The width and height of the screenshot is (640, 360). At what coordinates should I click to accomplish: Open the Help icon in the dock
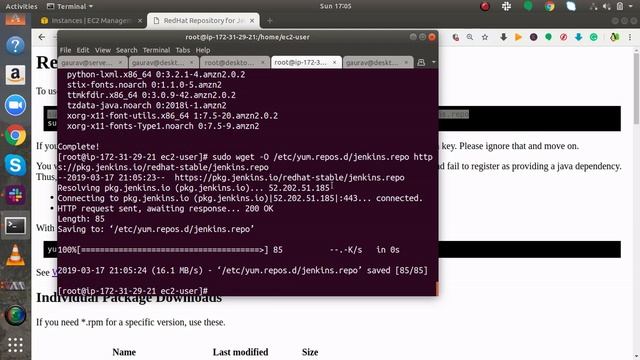(x=15, y=45)
